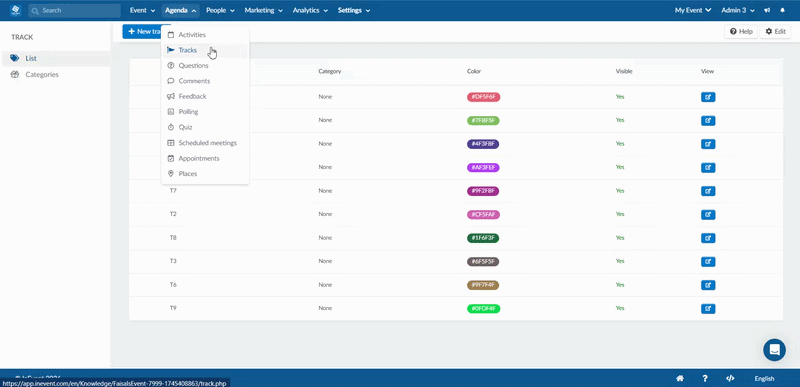Click the #0FDF4F bright green badge

[x=483, y=308]
